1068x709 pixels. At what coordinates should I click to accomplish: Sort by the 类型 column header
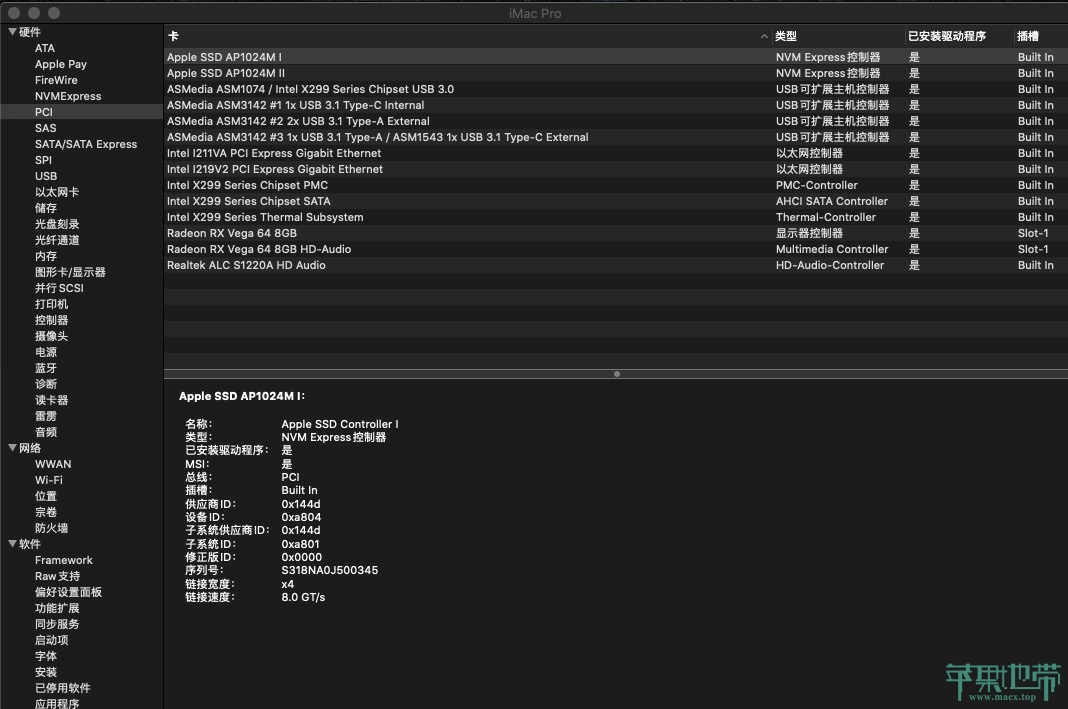pos(786,36)
